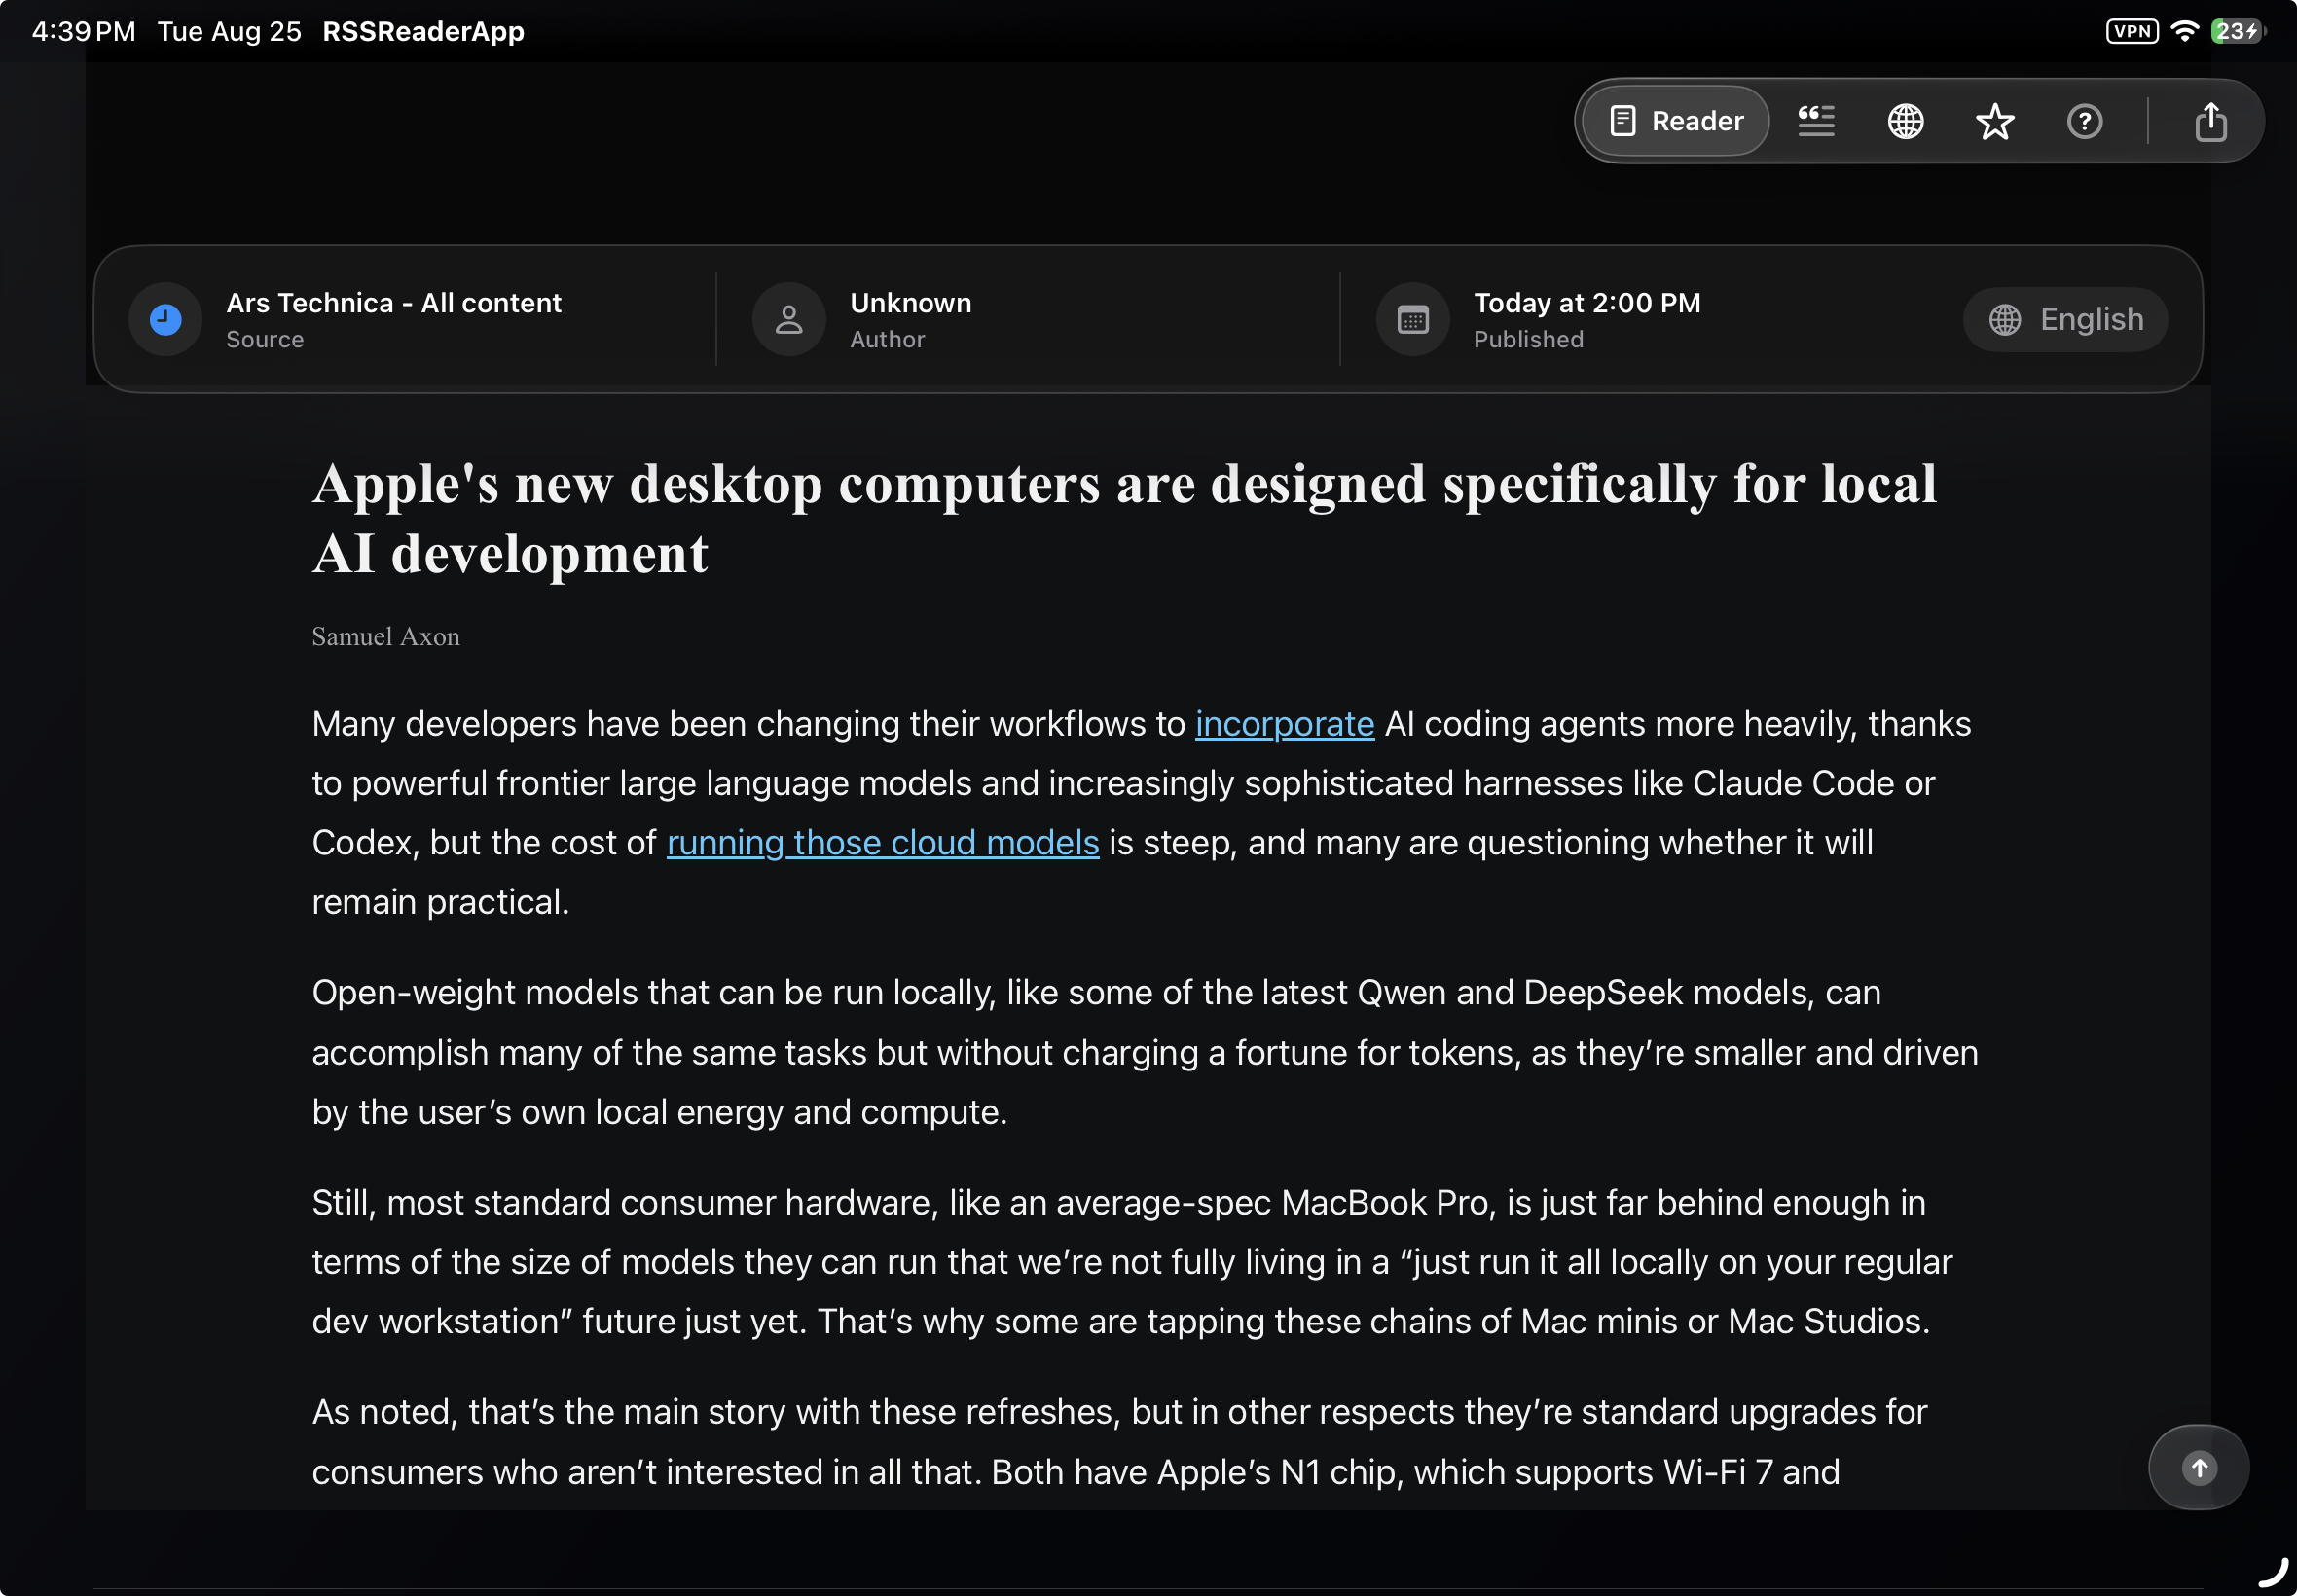Tap the Wi-Fi status icon

[2185, 31]
